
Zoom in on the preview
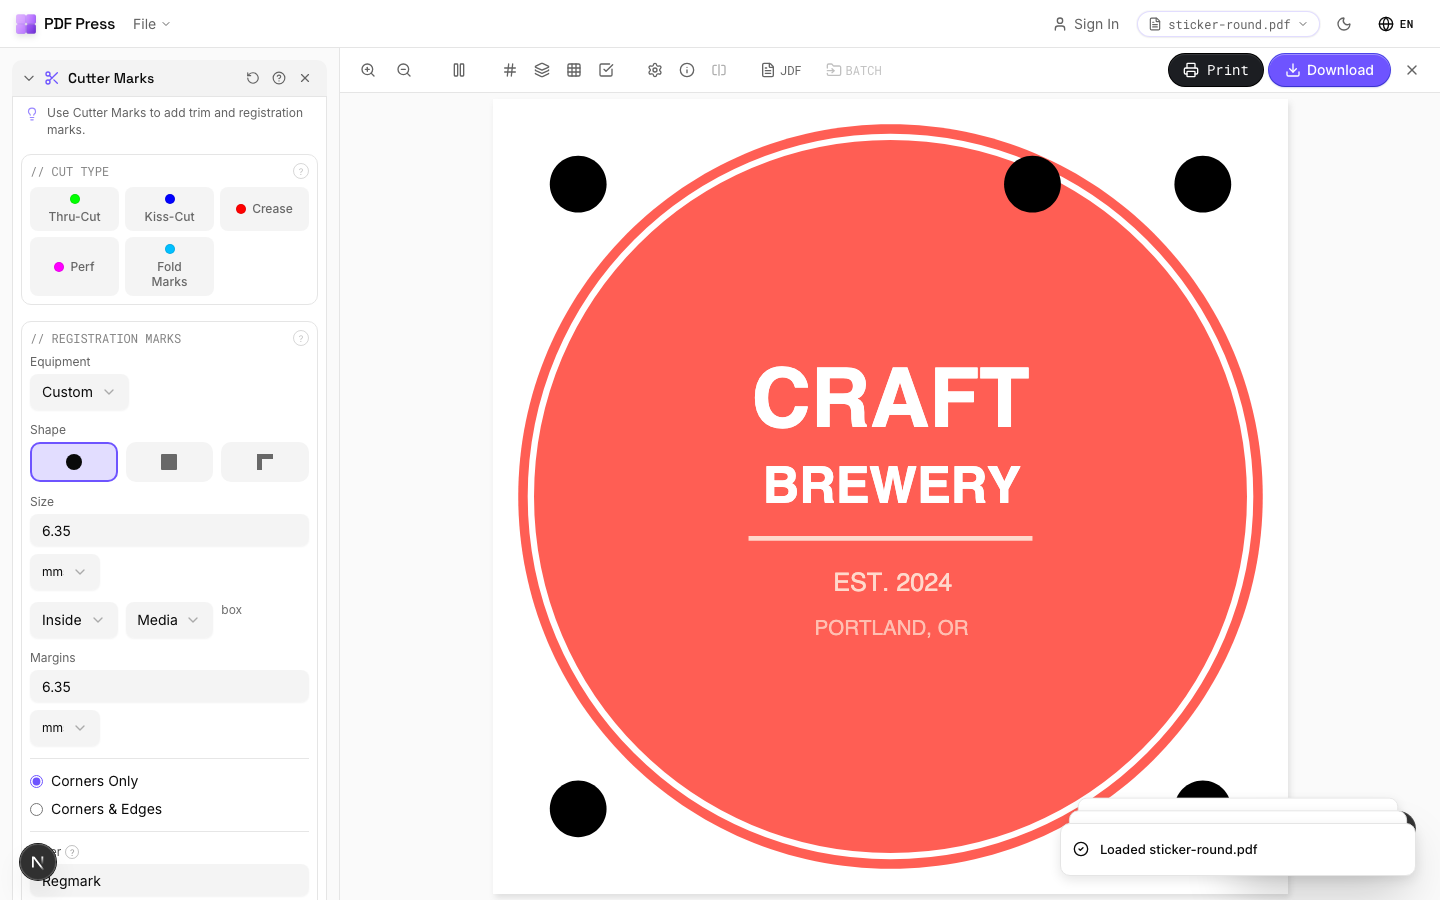click(x=368, y=70)
